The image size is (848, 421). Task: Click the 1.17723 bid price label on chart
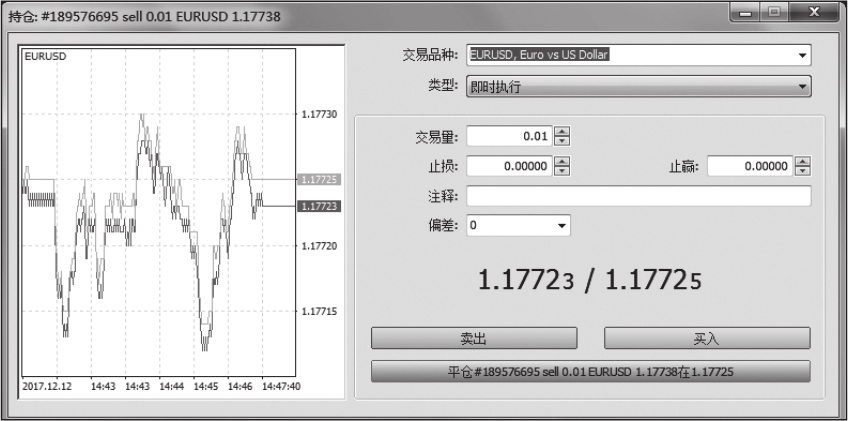tap(319, 206)
